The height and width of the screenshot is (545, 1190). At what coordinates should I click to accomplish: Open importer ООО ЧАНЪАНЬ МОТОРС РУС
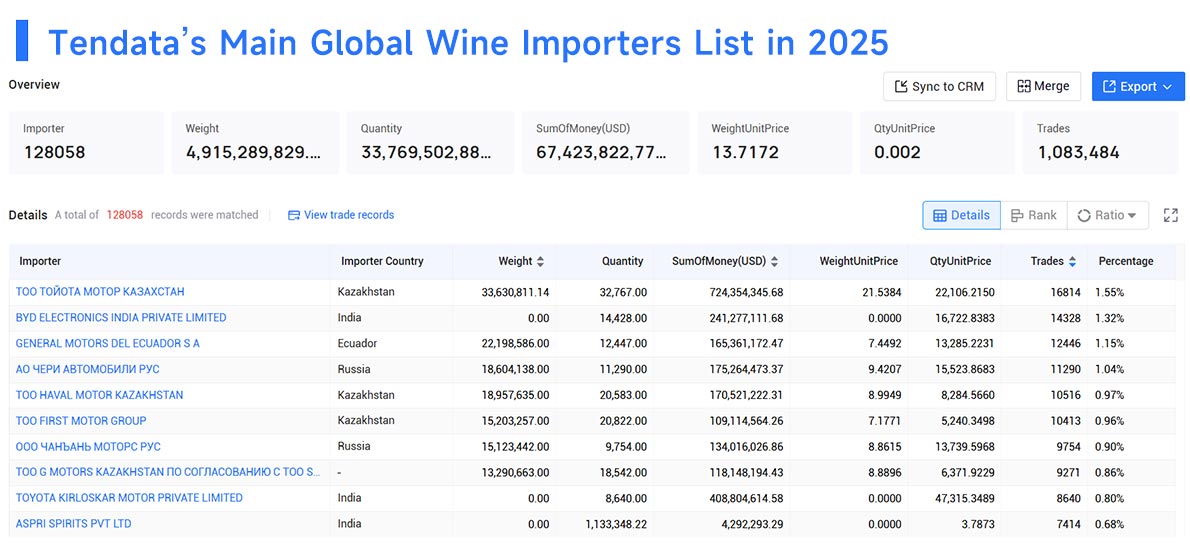coord(88,446)
